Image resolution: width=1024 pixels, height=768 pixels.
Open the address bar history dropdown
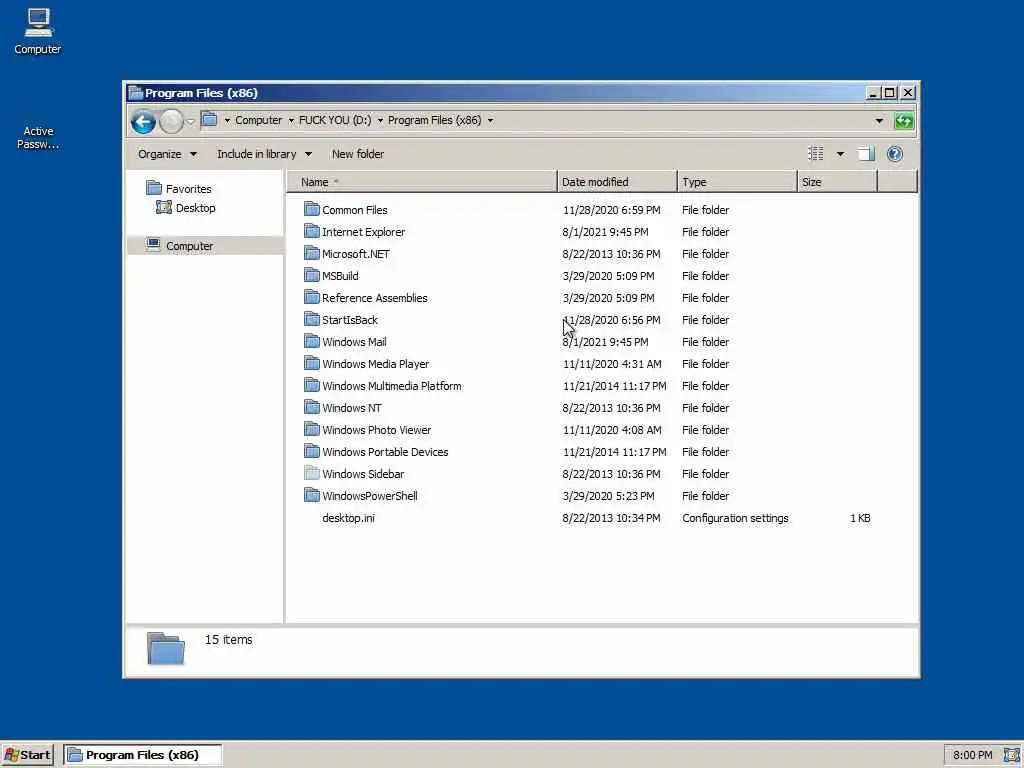879,121
